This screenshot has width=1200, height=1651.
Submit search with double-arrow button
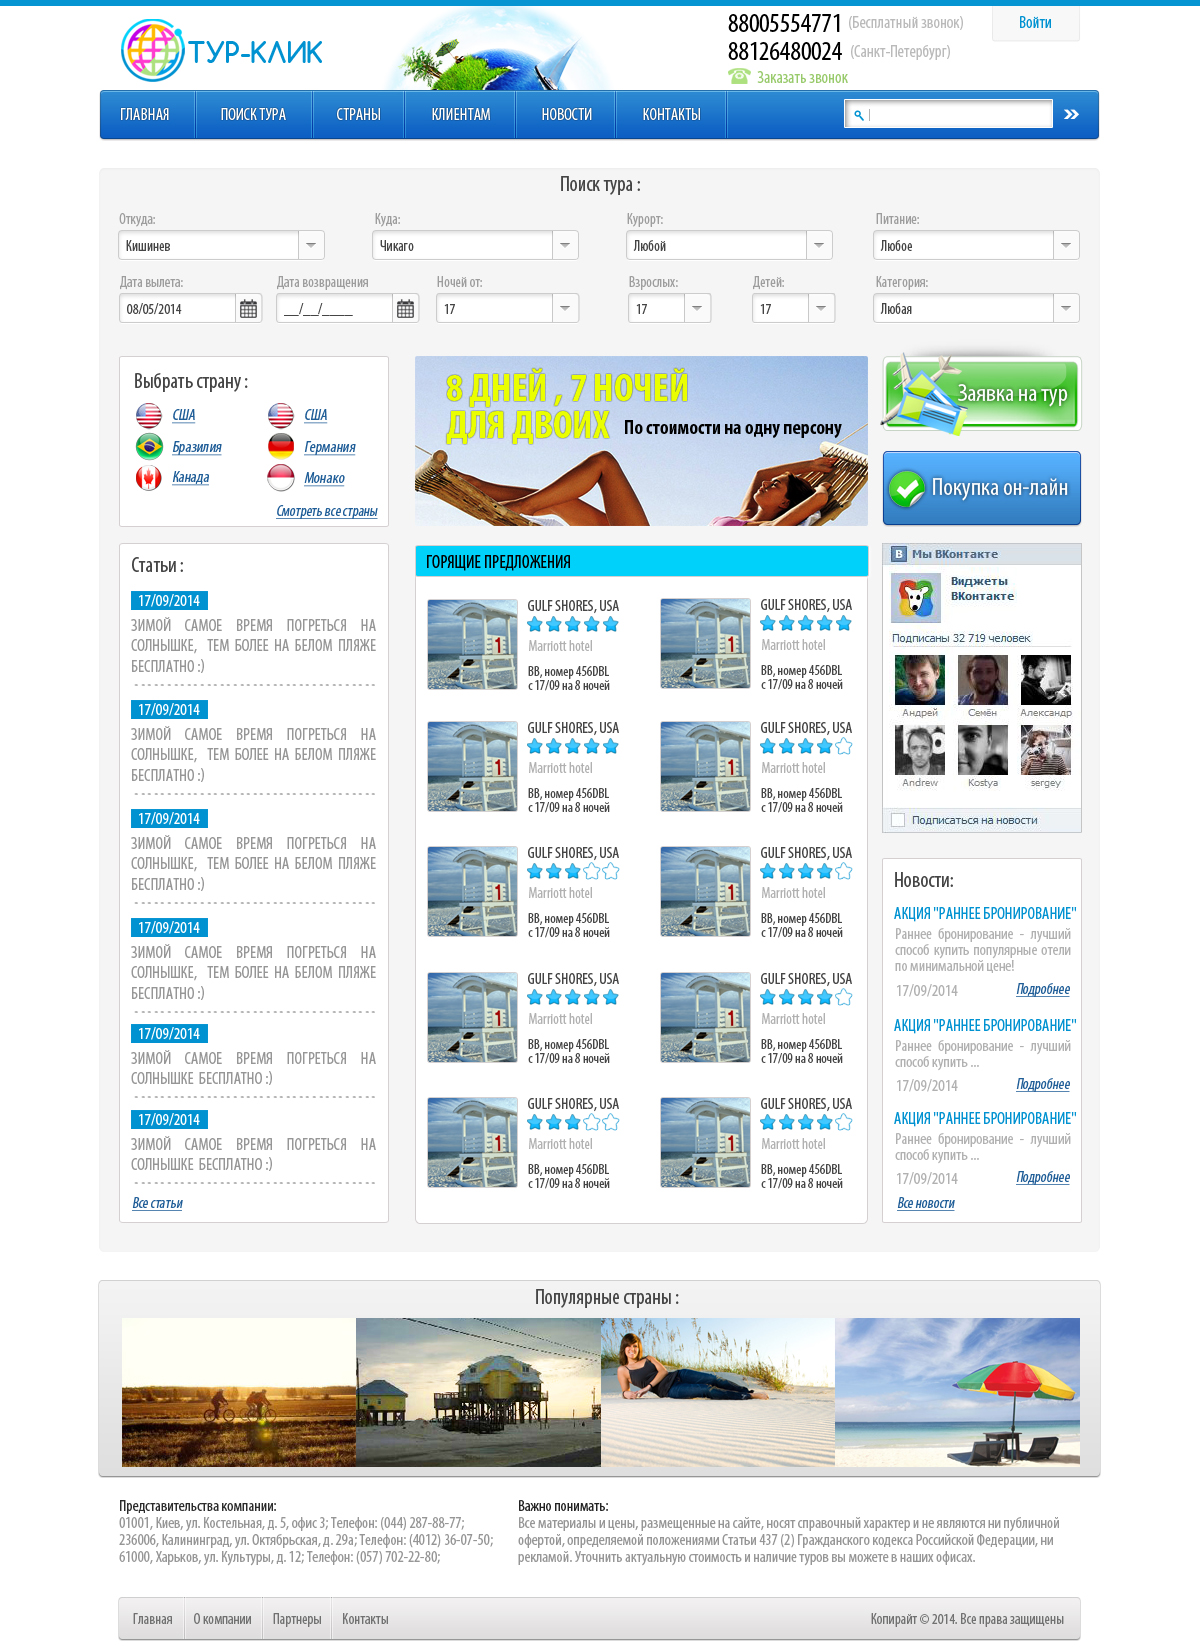(x=1071, y=114)
